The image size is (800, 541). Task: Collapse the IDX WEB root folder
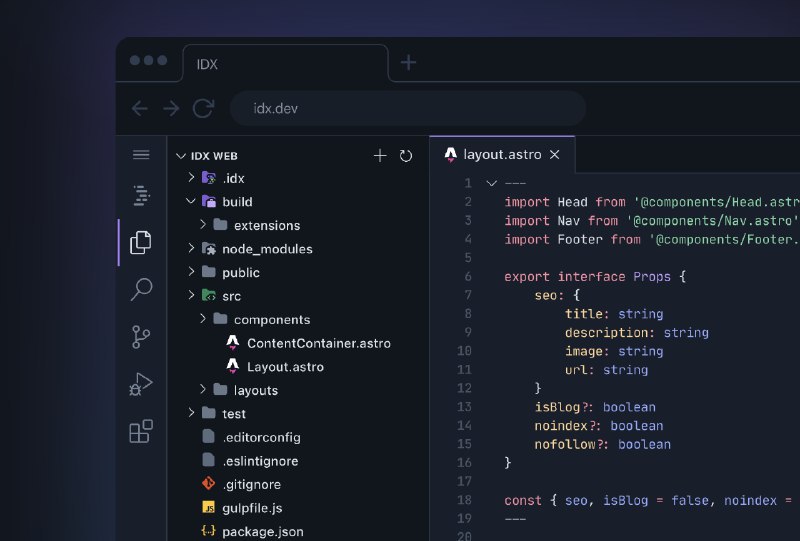(181, 156)
